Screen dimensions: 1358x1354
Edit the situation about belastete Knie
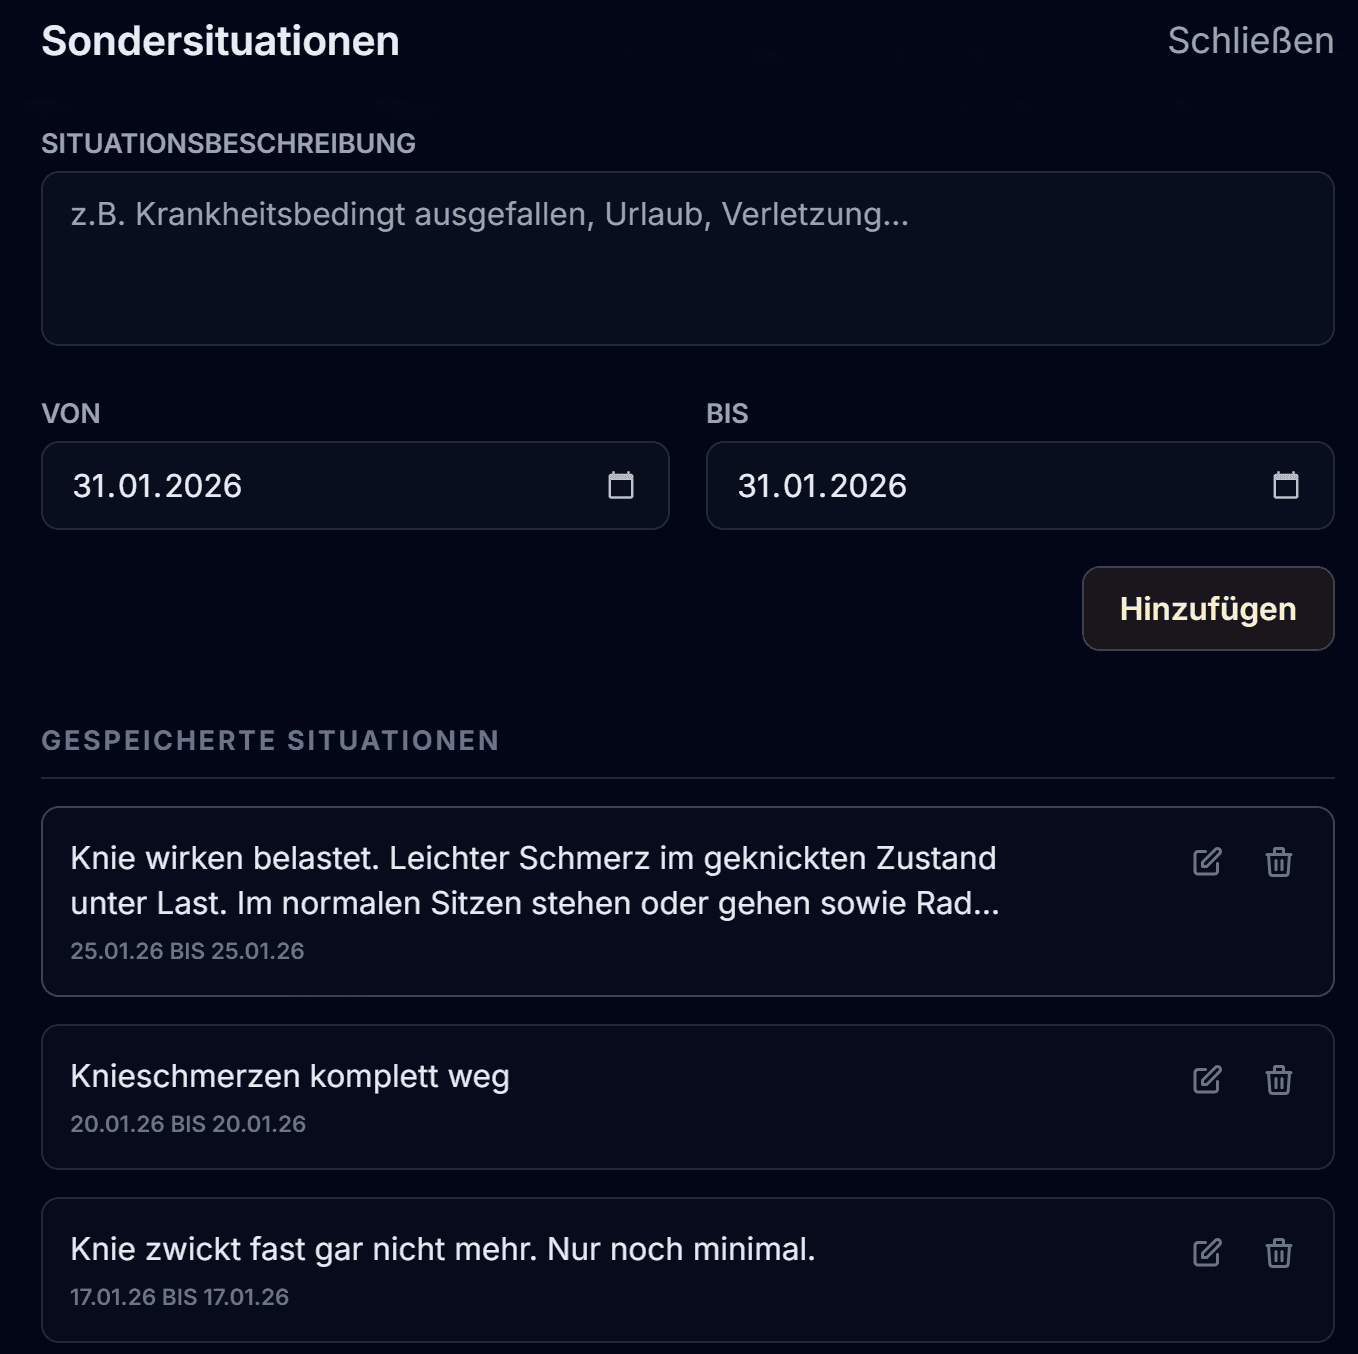click(1207, 861)
